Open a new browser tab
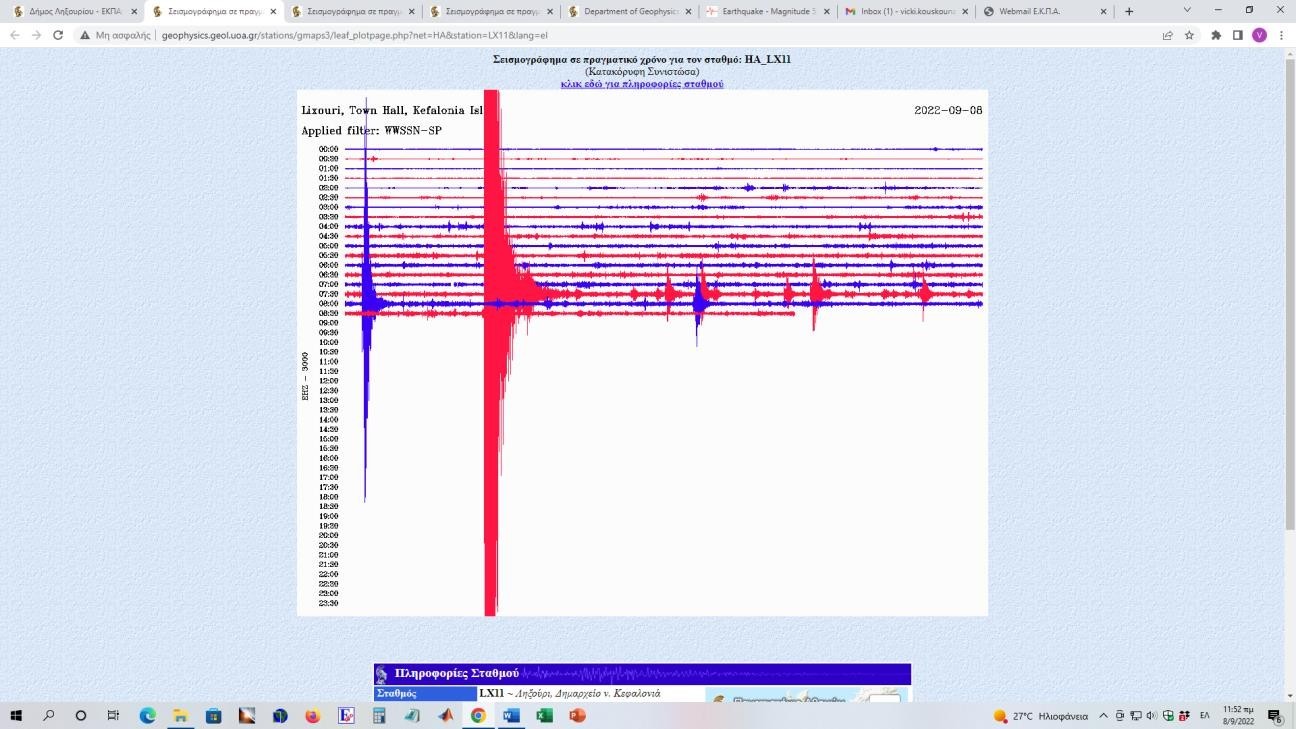The width and height of the screenshot is (1296, 729). tap(1129, 11)
